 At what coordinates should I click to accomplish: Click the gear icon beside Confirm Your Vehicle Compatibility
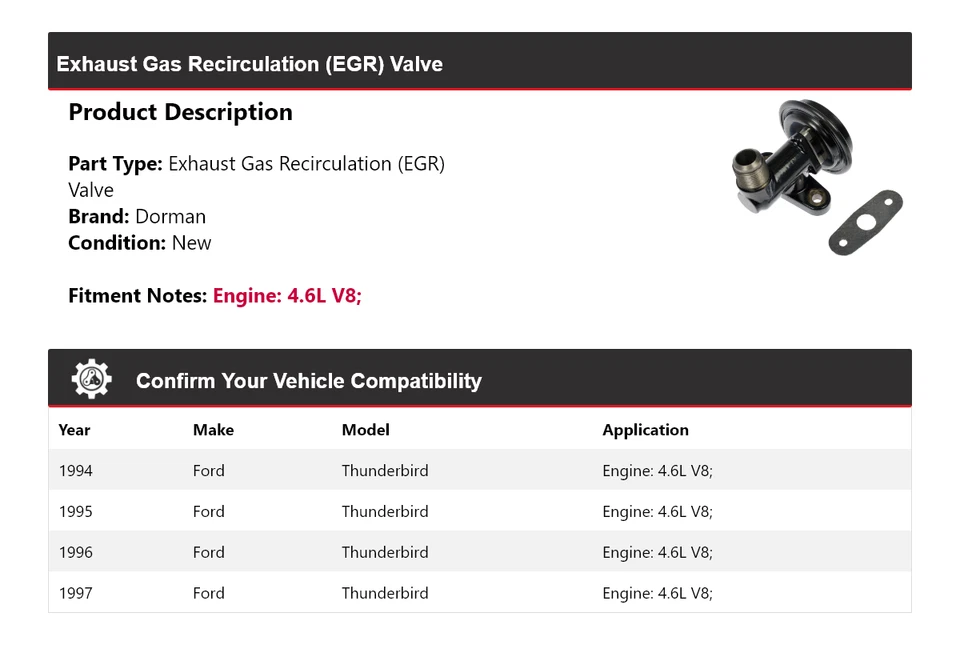coord(91,380)
